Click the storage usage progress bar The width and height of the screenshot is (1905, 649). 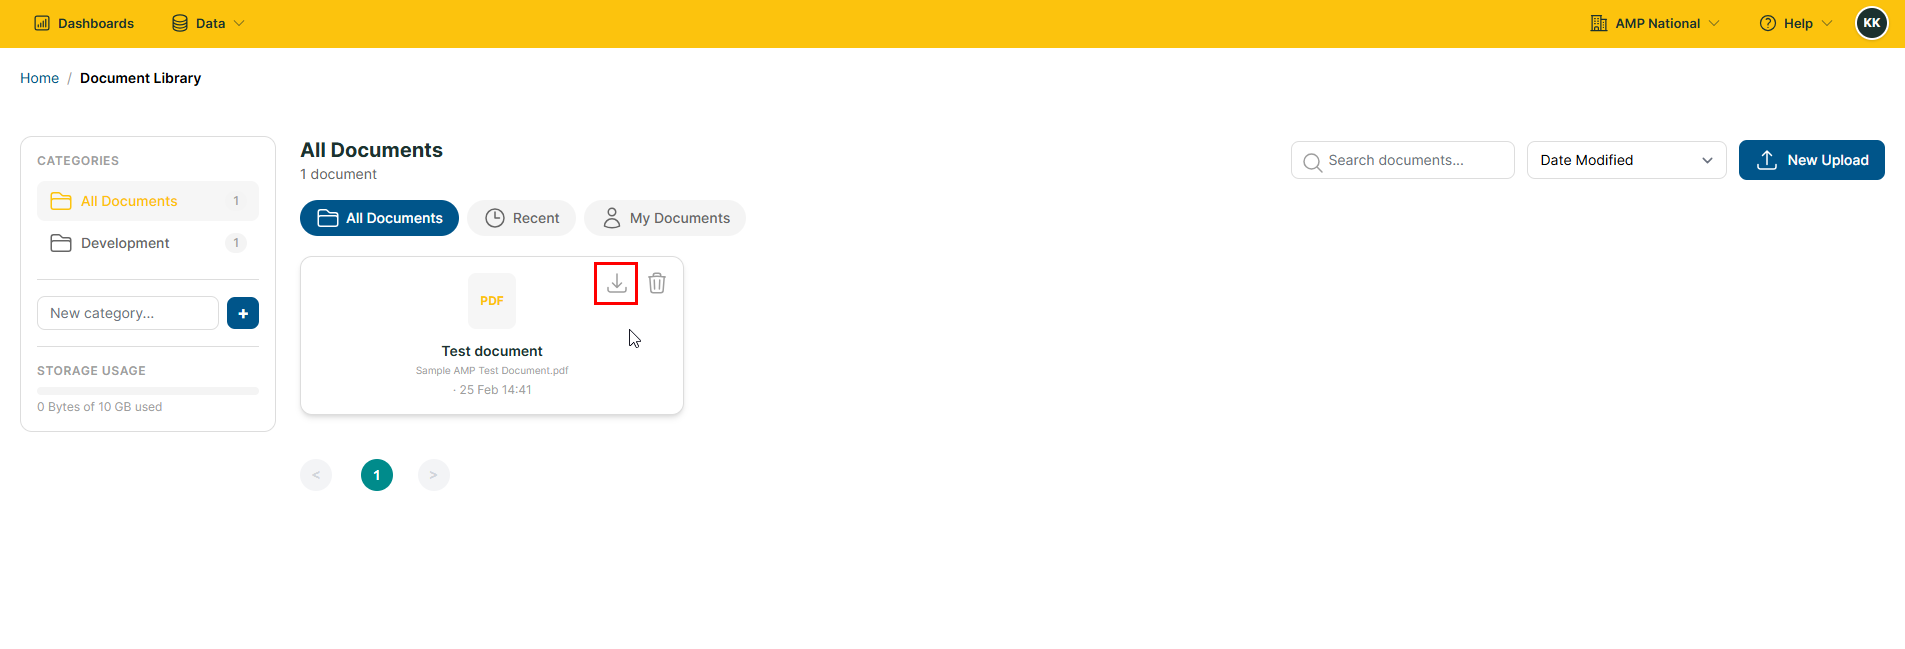(148, 391)
